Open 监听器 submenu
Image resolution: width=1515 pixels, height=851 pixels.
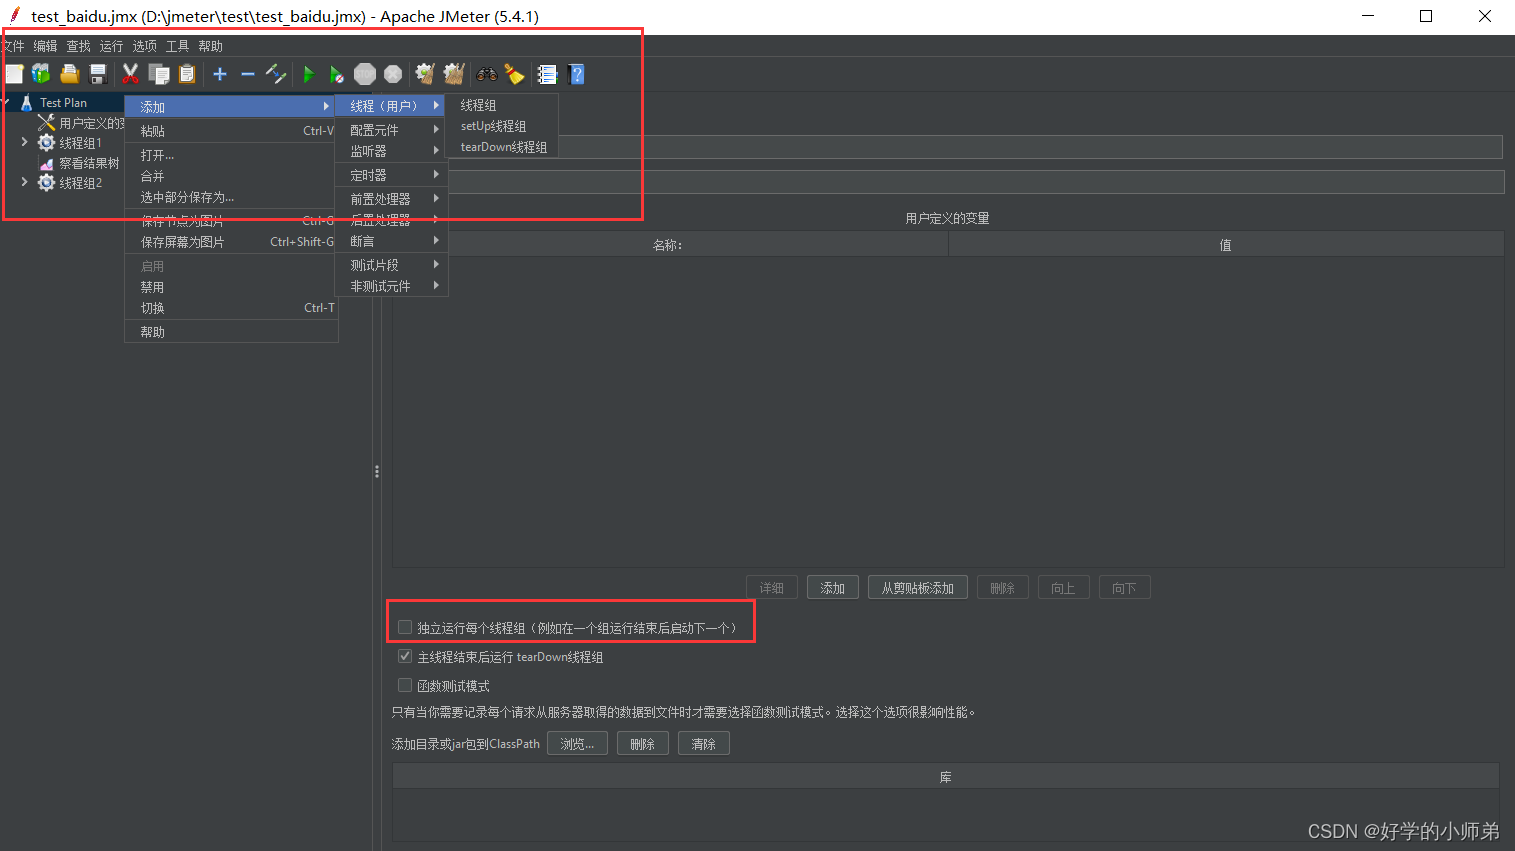point(392,151)
